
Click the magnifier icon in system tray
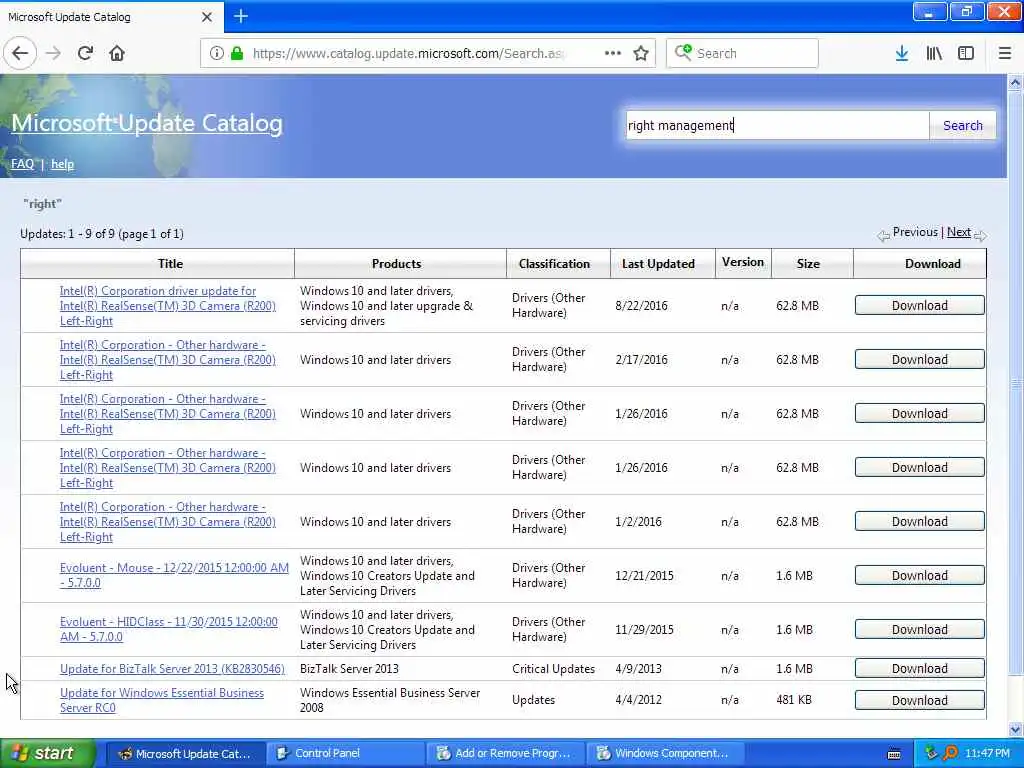point(950,754)
